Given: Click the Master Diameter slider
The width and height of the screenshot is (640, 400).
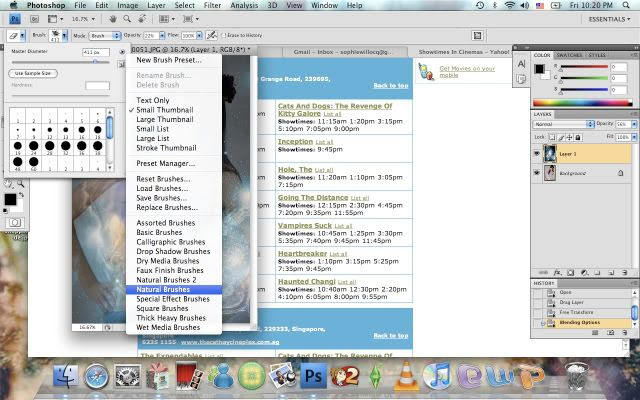Looking at the screenshot, I should tap(61, 62).
